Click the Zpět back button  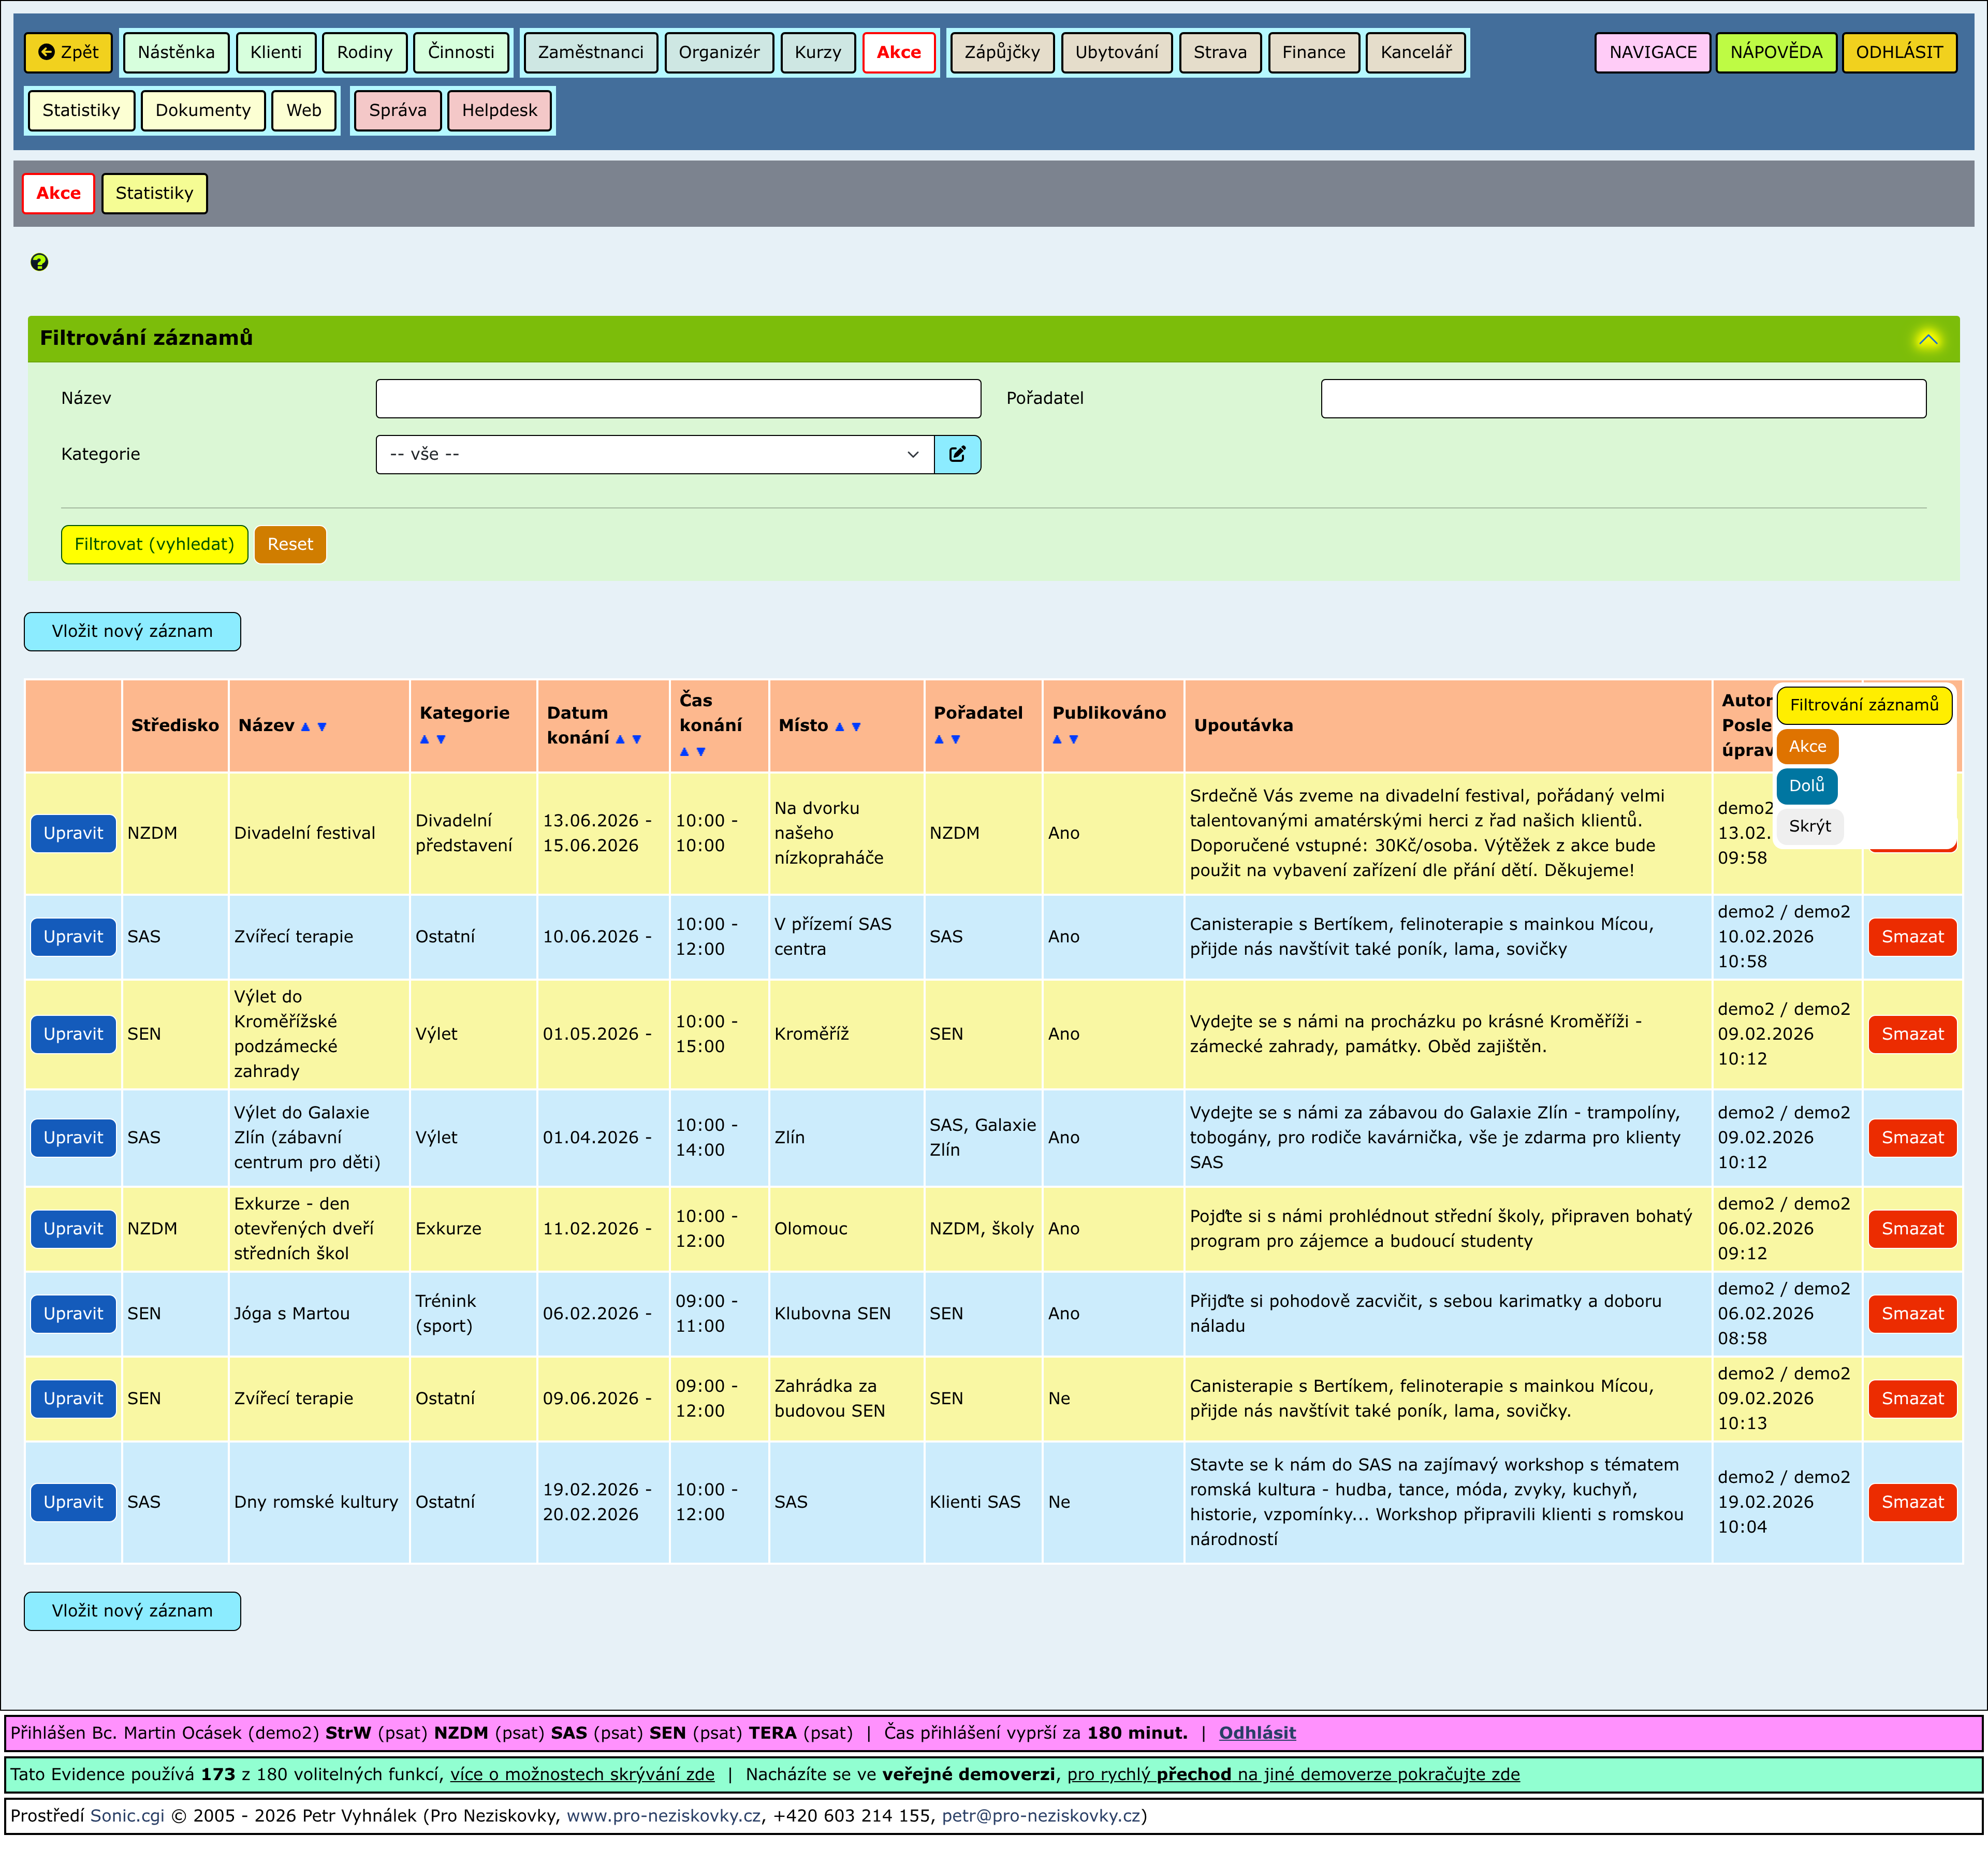point(68,52)
